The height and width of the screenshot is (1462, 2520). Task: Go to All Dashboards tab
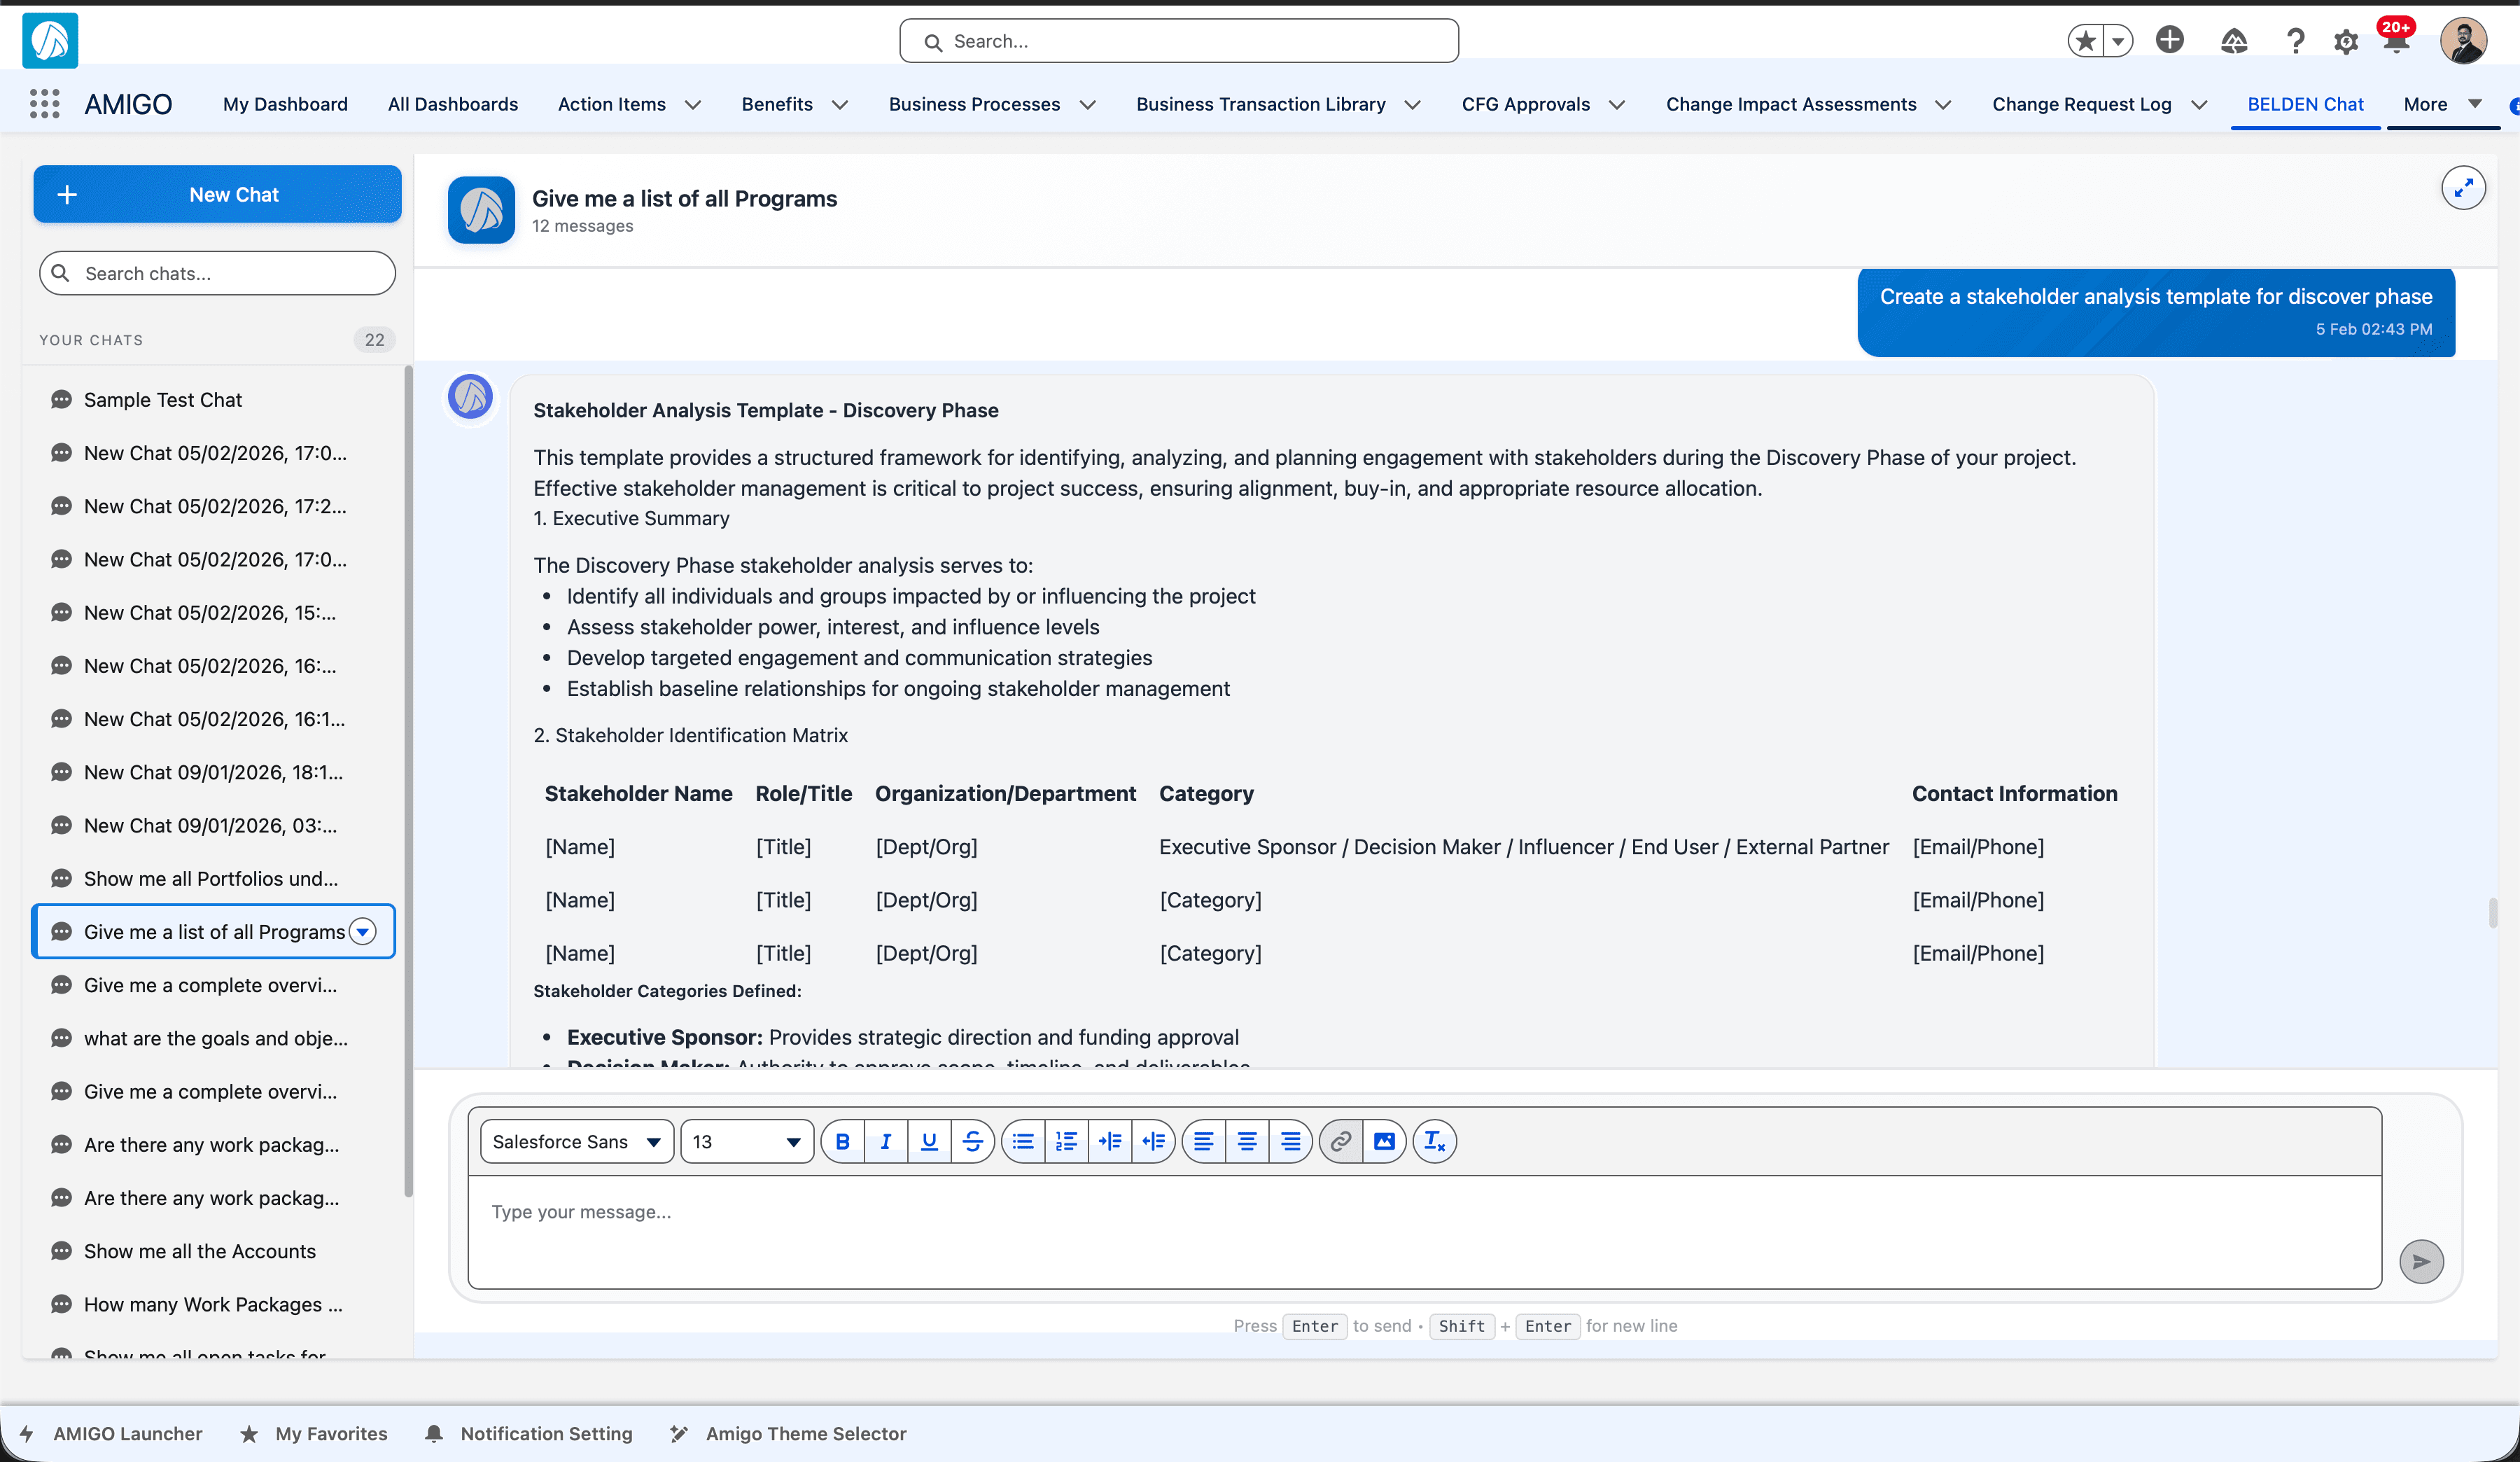tap(453, 104)
